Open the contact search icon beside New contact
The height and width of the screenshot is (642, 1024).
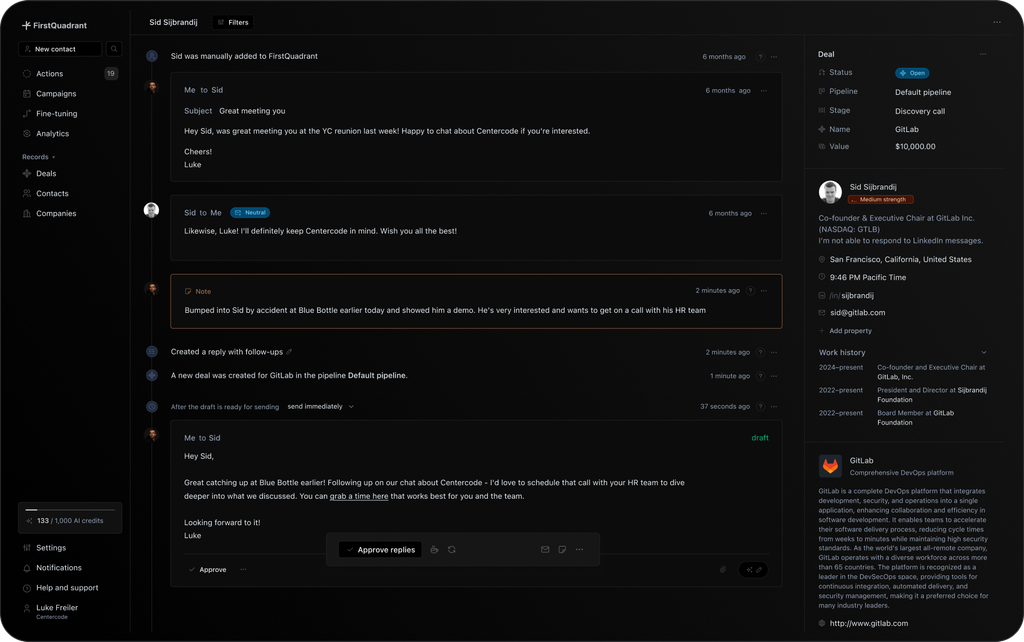tap(114, 49)
